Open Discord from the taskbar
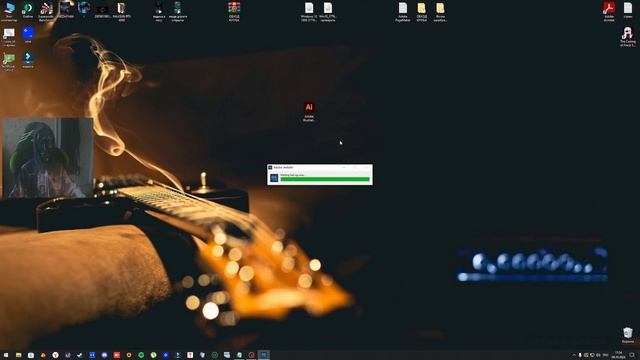 104,355
